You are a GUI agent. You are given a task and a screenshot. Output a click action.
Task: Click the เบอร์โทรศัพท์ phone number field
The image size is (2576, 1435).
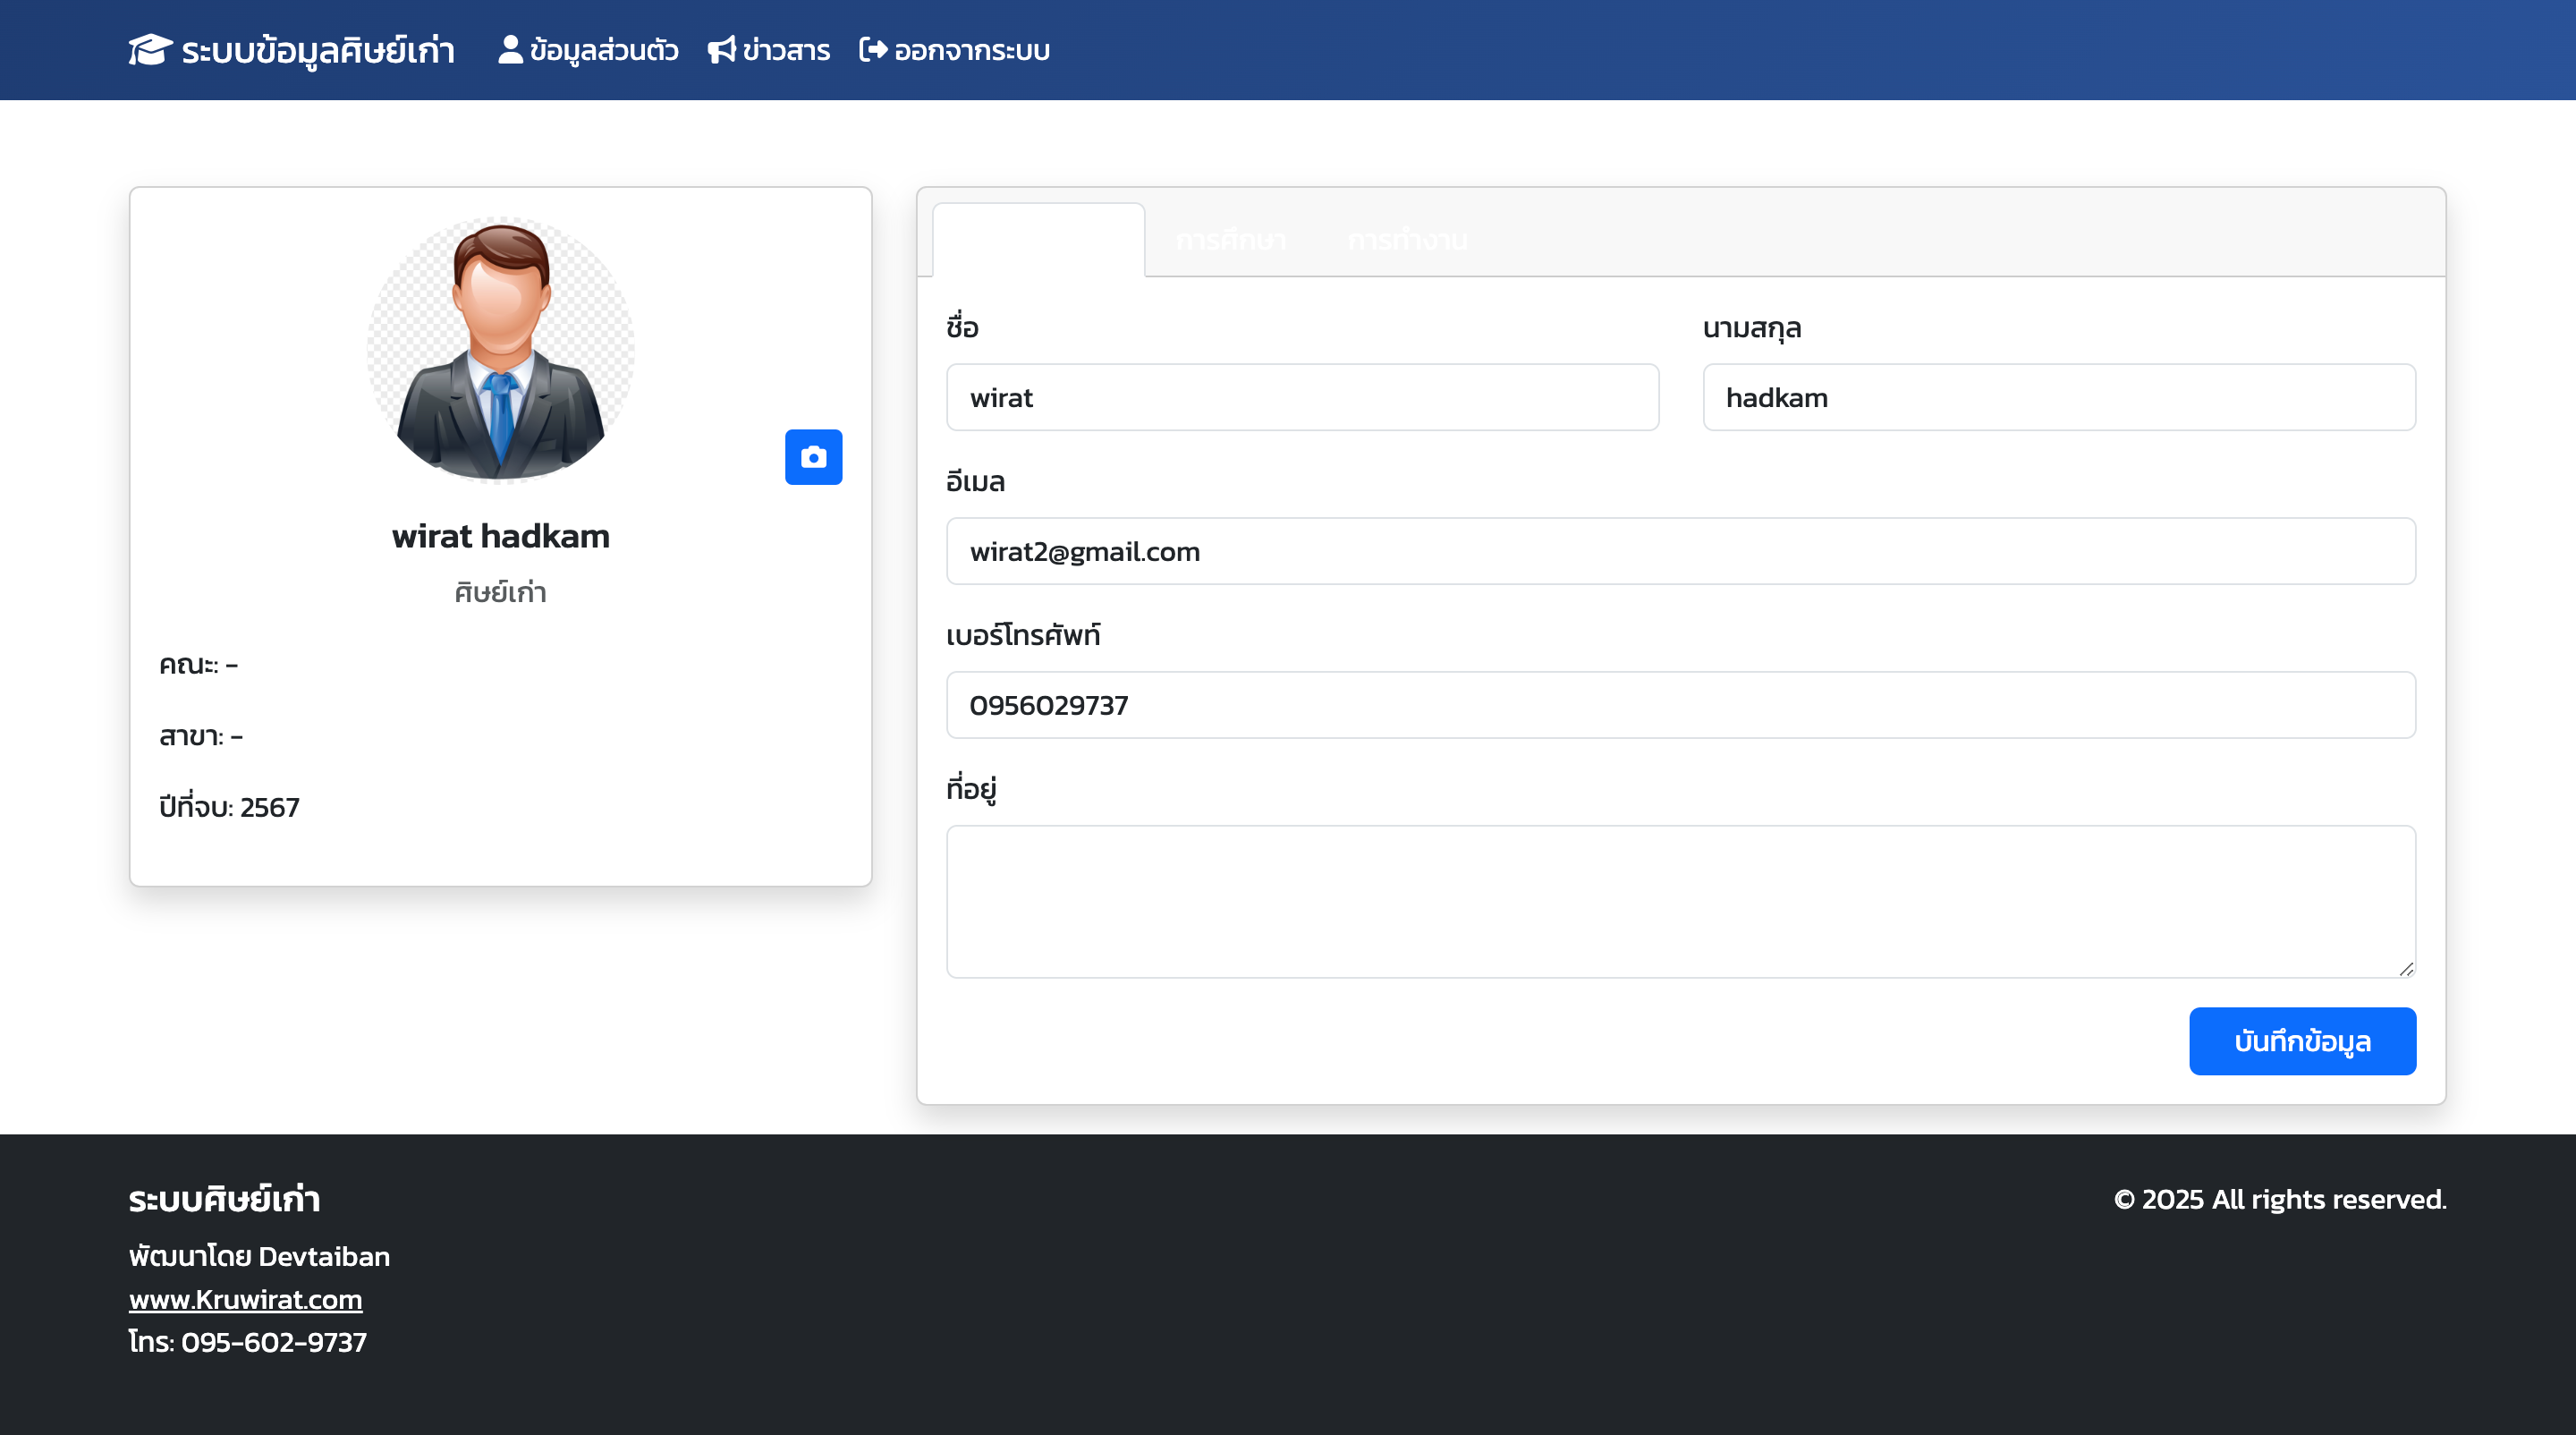[1680, 705]
